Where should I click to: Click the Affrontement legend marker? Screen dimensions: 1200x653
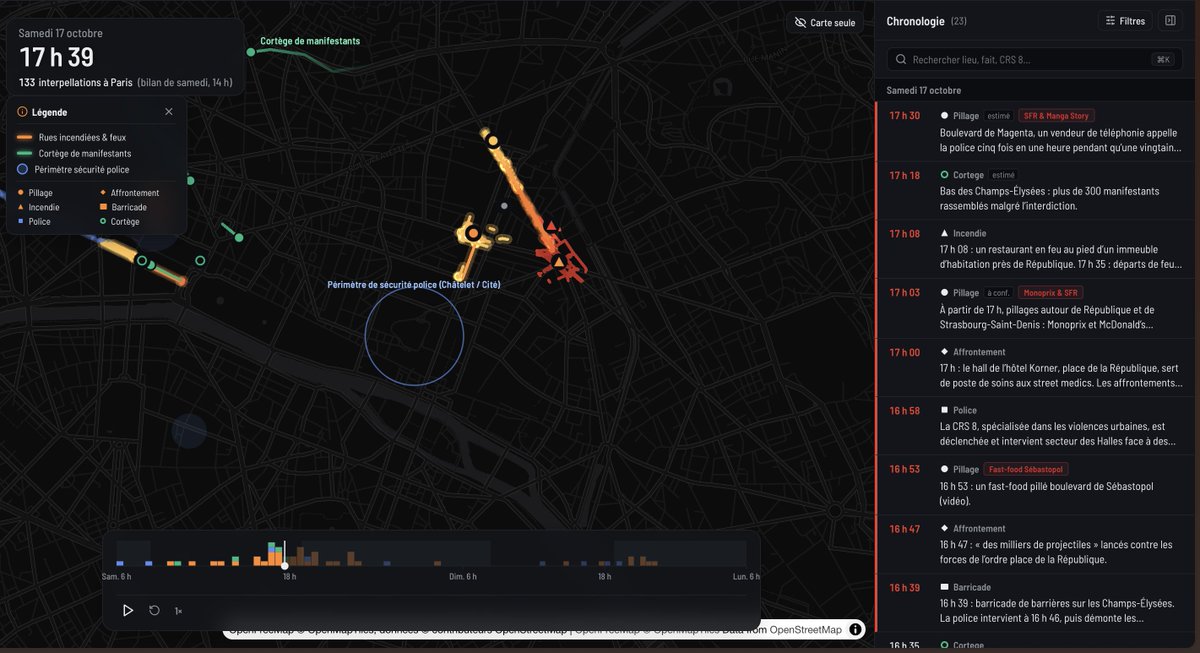(x=103, y=193)
